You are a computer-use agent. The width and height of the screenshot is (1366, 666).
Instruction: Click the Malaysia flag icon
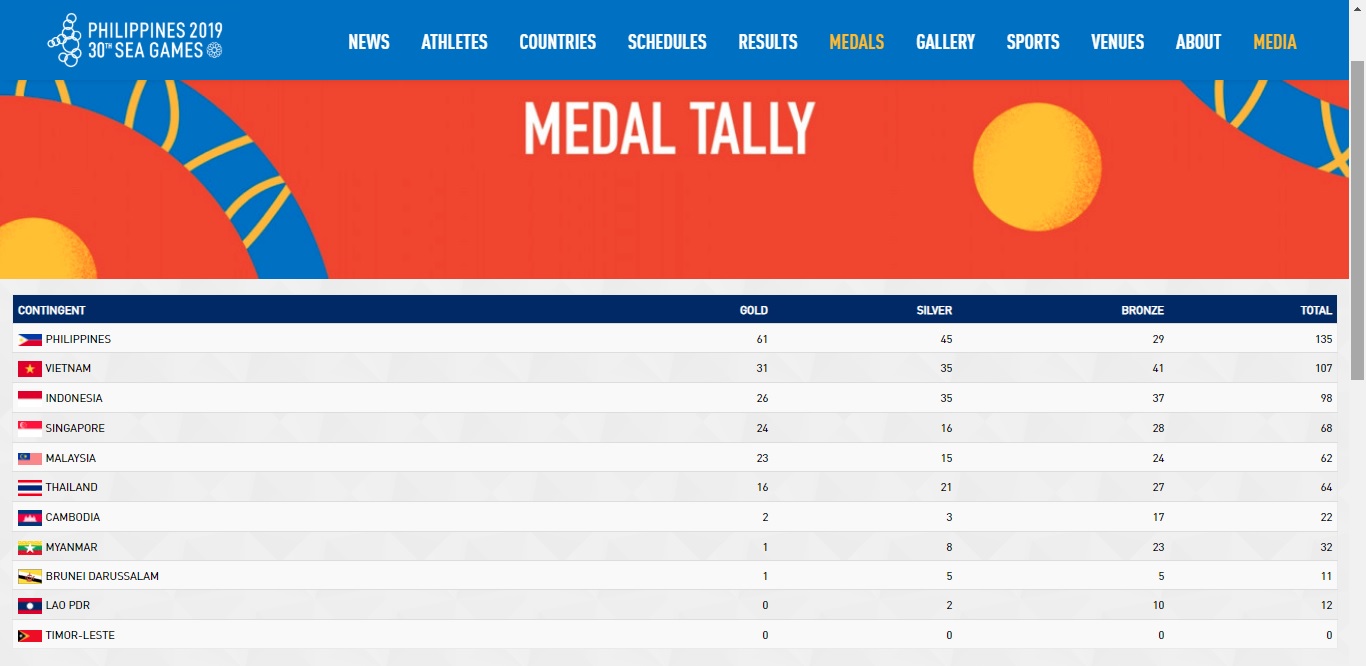click(29, 459)
